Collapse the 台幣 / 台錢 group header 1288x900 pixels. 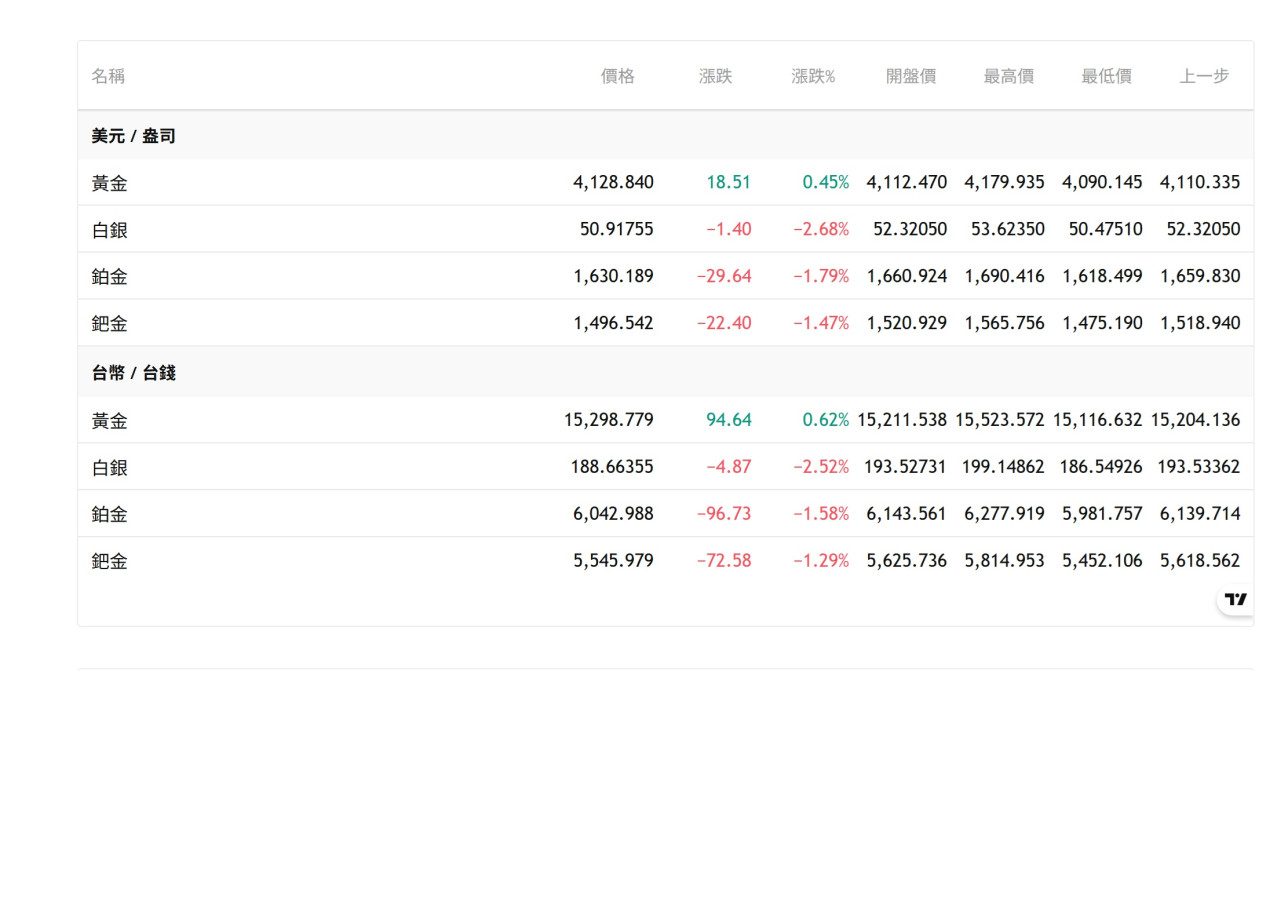click(134, 373)
